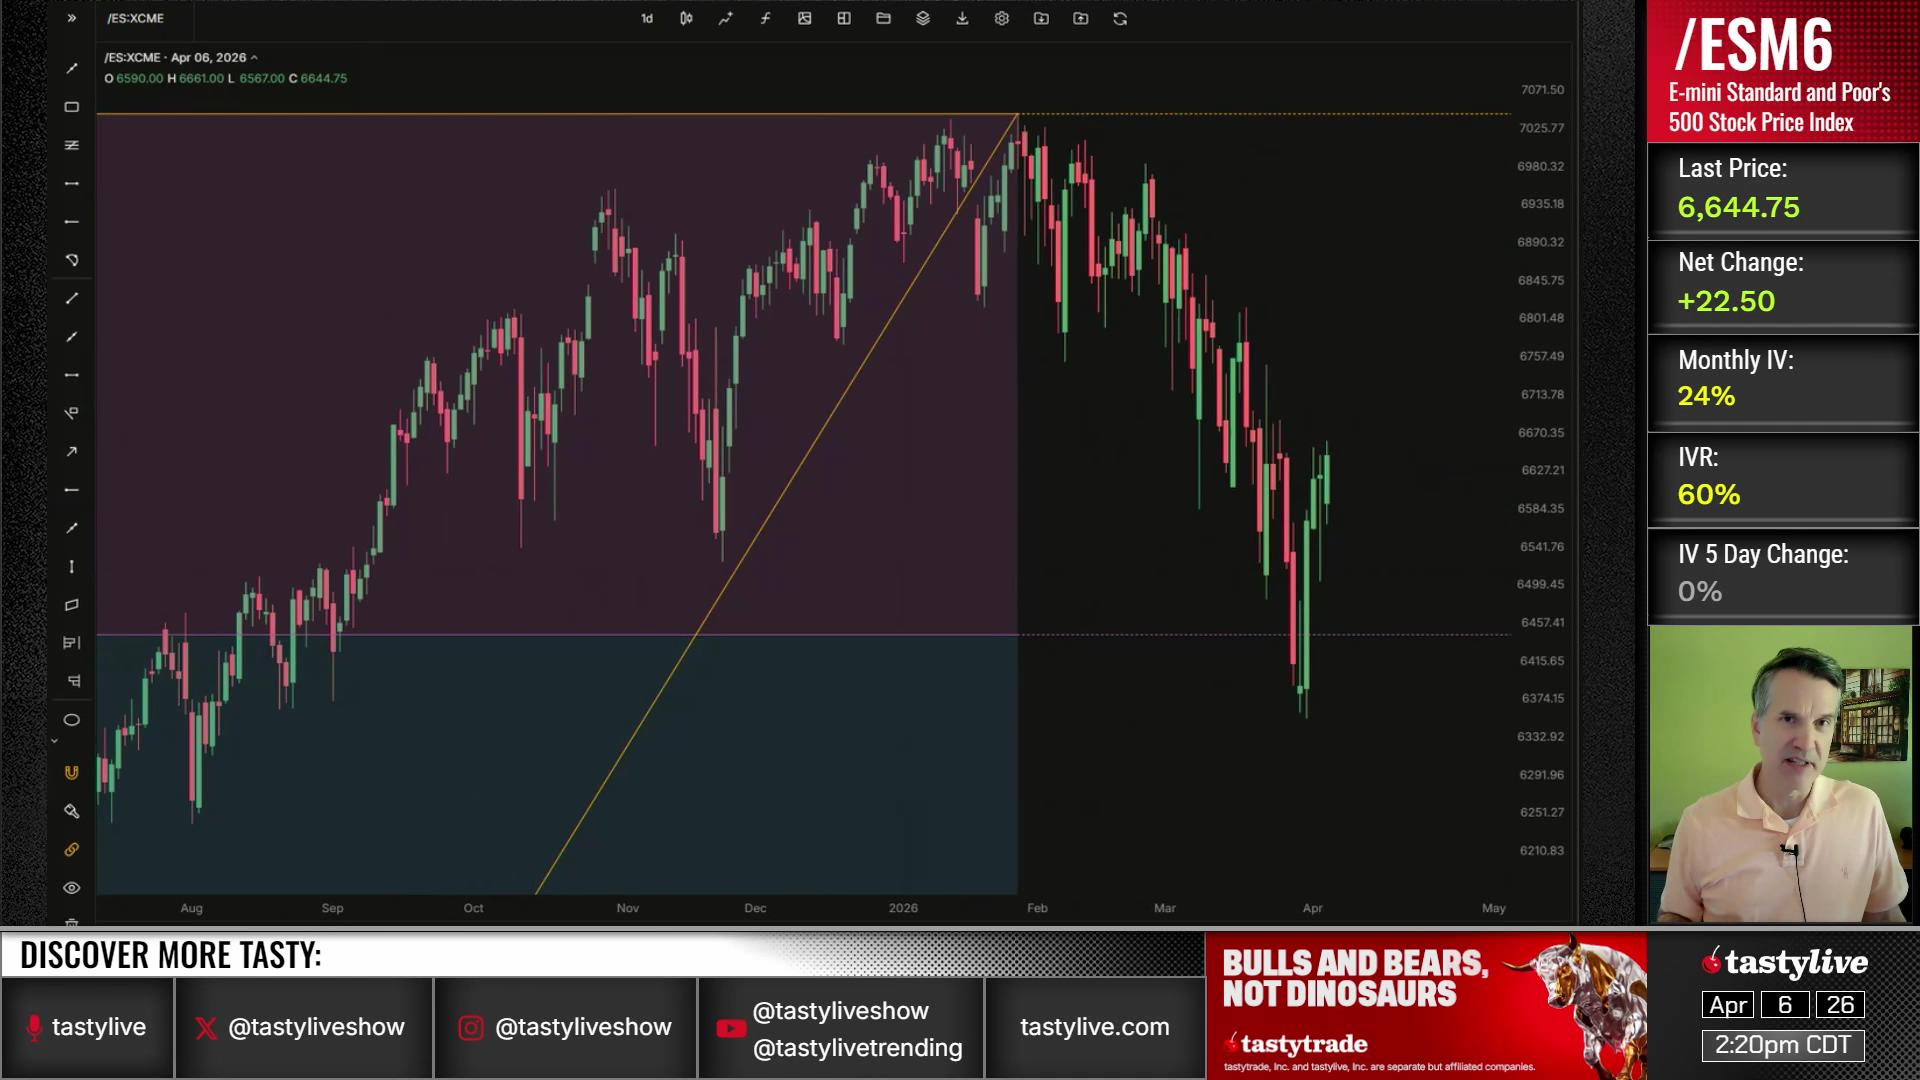The width and height of the screenshot is (1920, 1080).
Task: Open chart settings gear icon
Action: 1001,18
